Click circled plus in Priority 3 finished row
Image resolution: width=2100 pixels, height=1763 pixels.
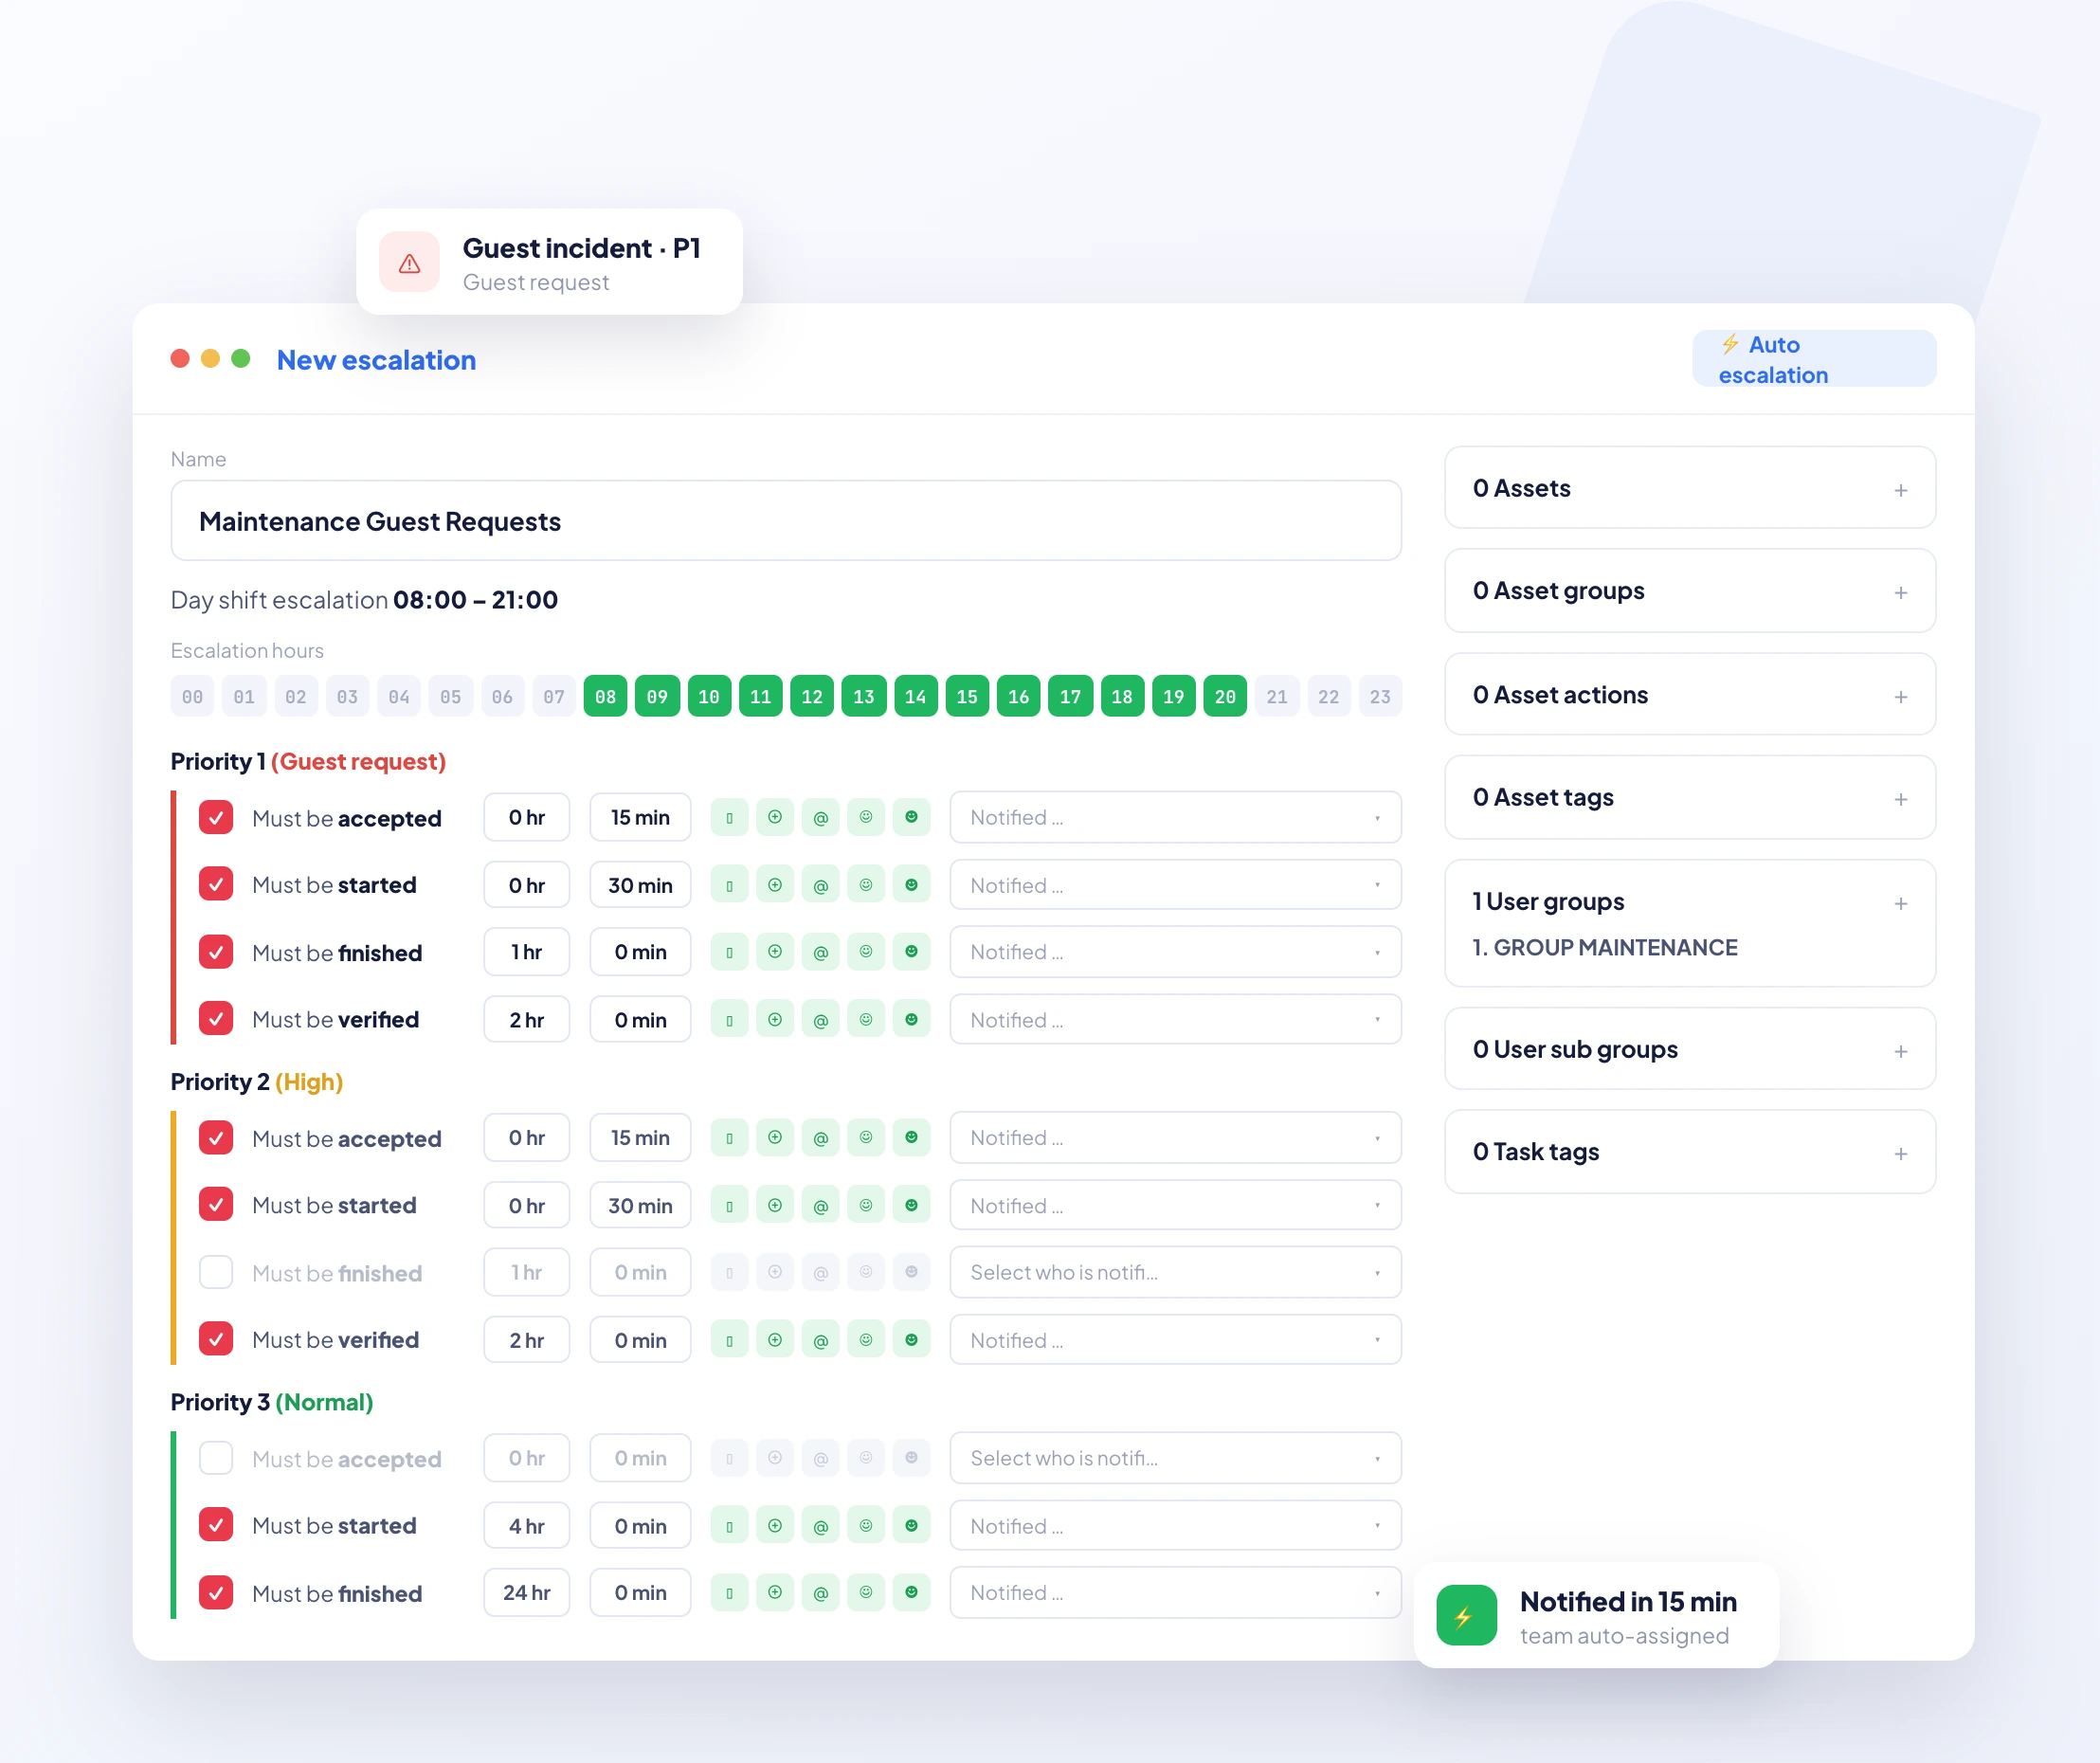[x=775, y=1593]
